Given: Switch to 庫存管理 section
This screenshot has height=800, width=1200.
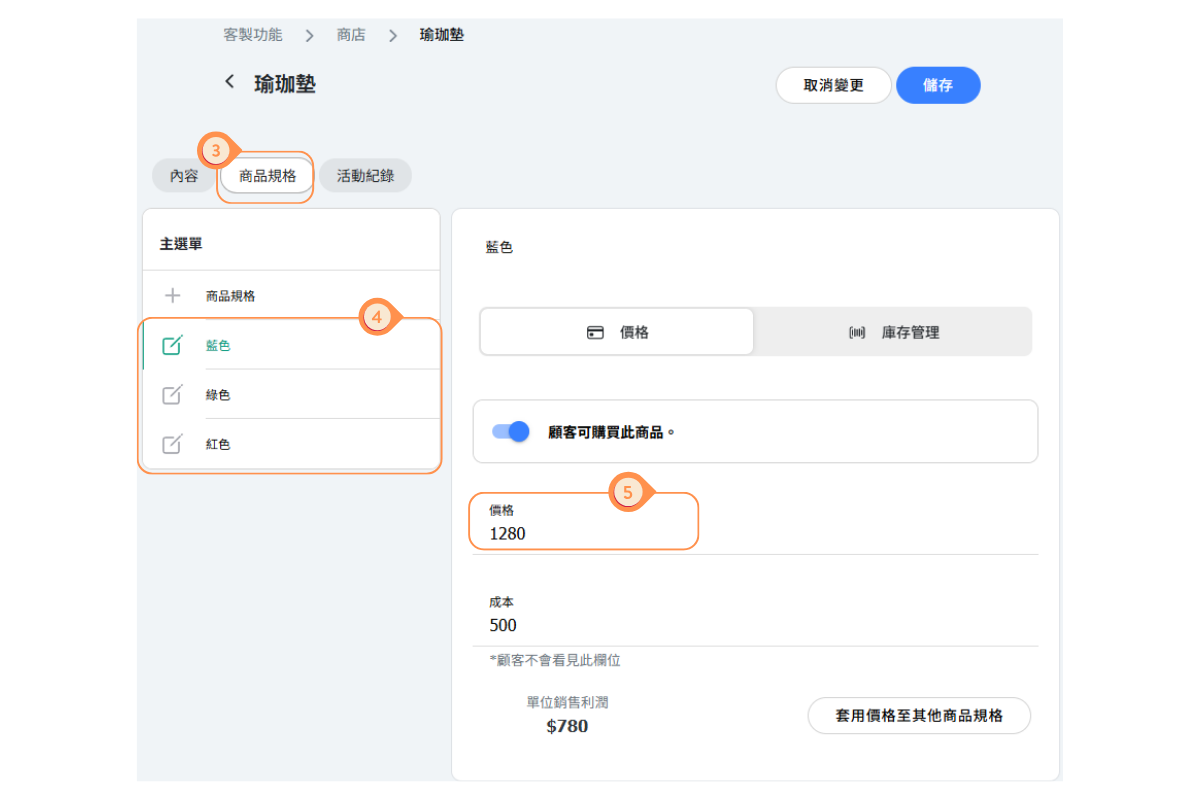Looking at the screenshot, I should pos(892,332).
